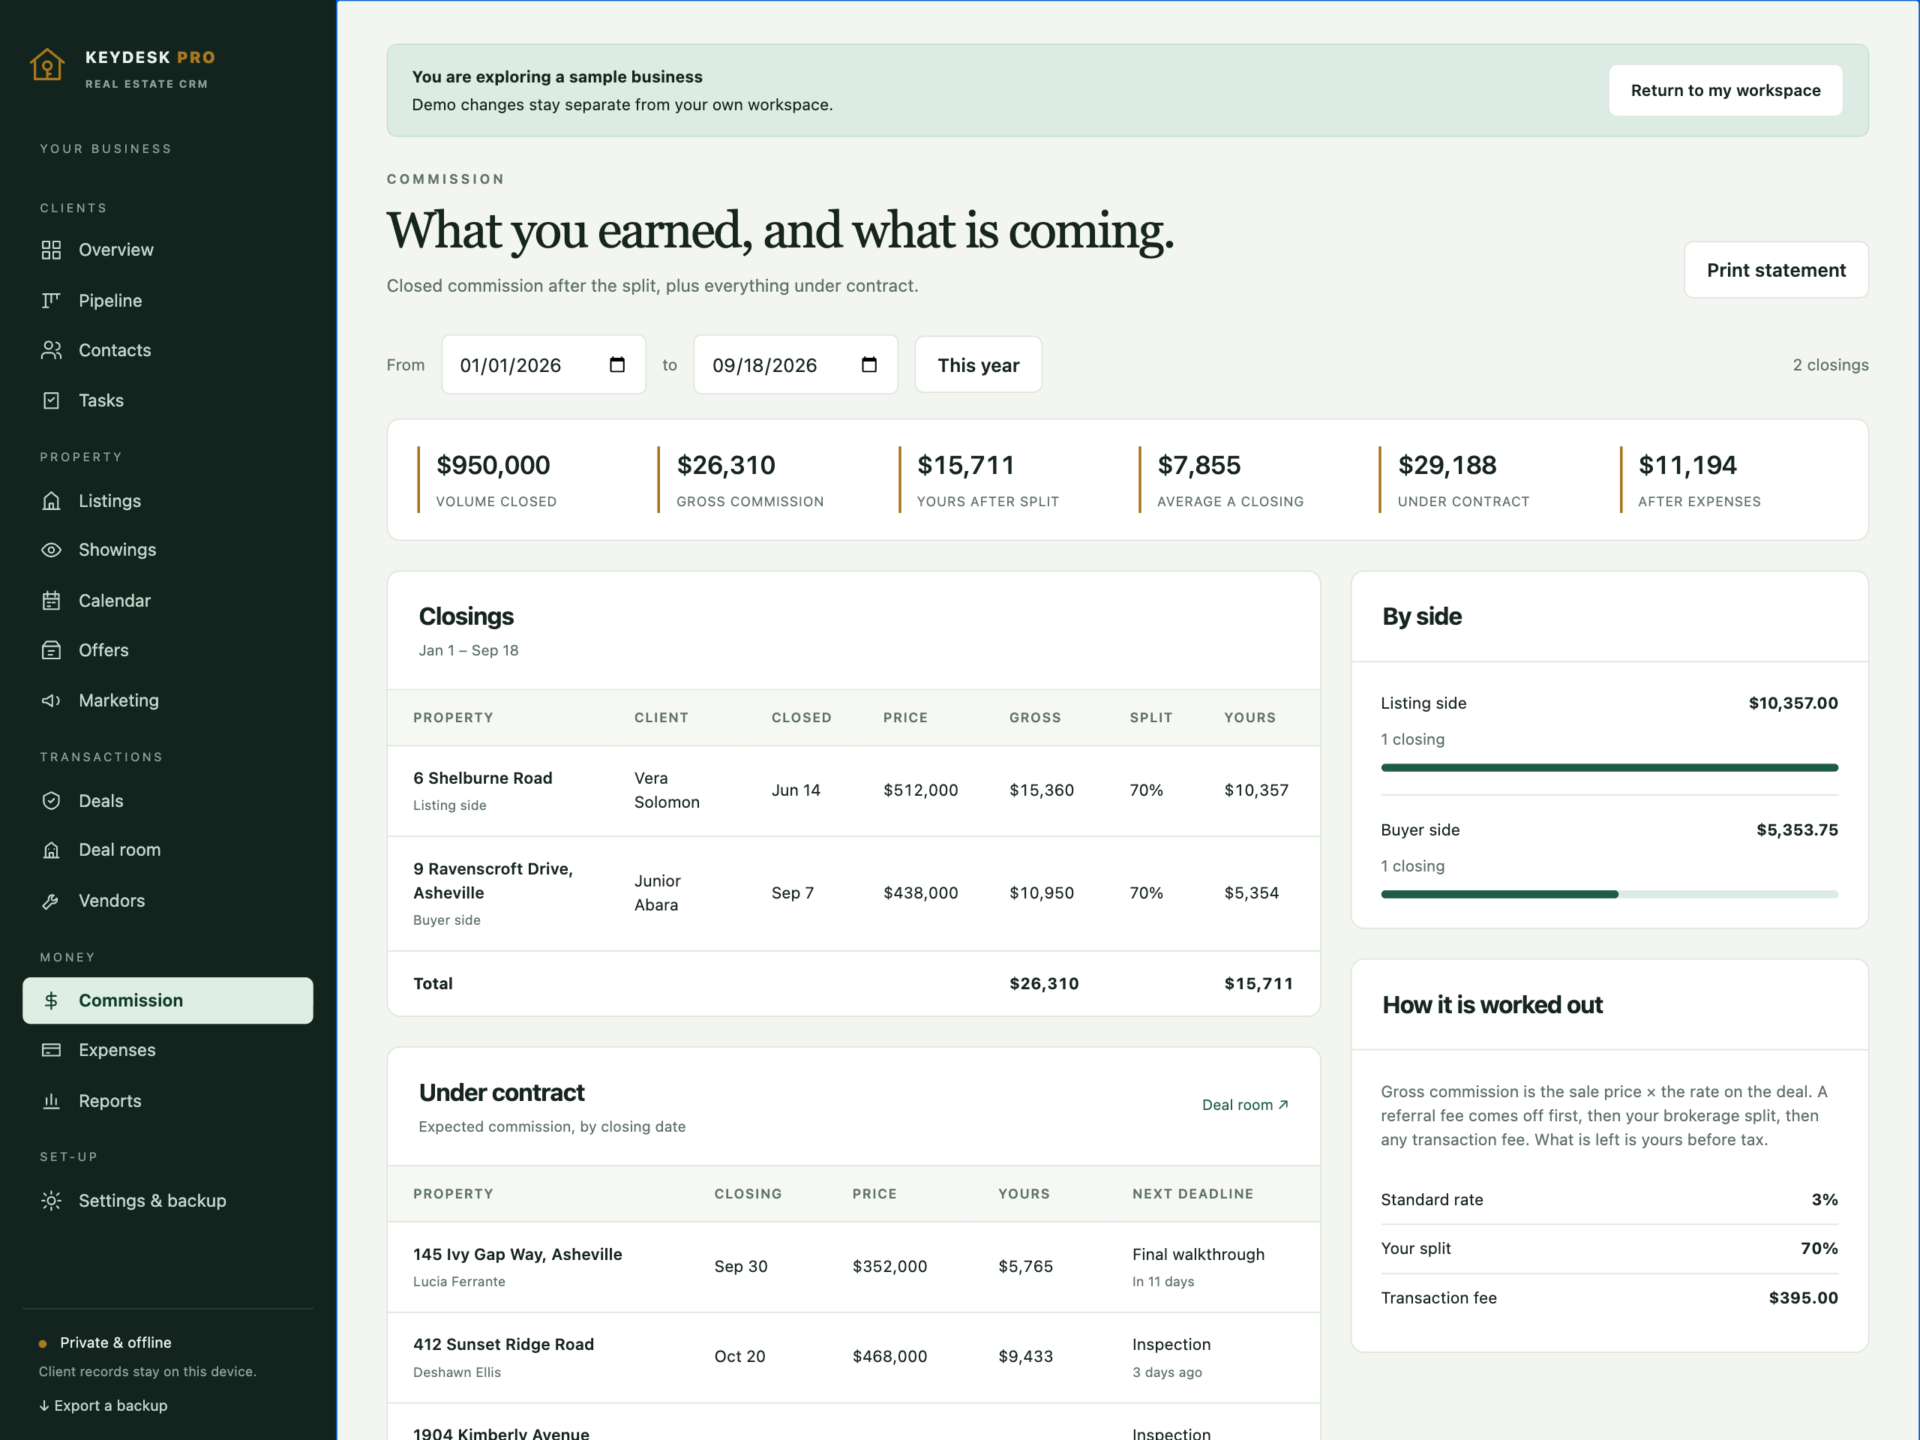Click the Listings house icon
Screen dimensions: 1920x1440
coord(51,501)
